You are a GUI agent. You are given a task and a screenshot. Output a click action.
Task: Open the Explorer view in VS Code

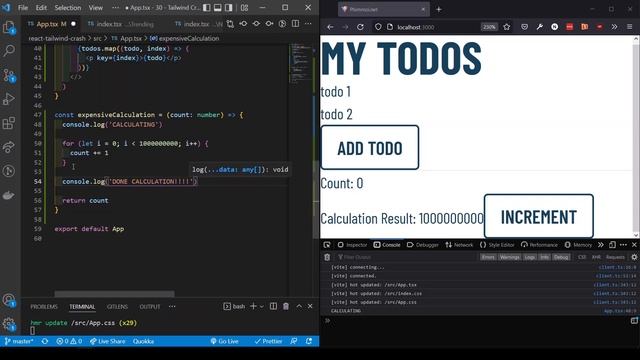click(x=9, y=27)
